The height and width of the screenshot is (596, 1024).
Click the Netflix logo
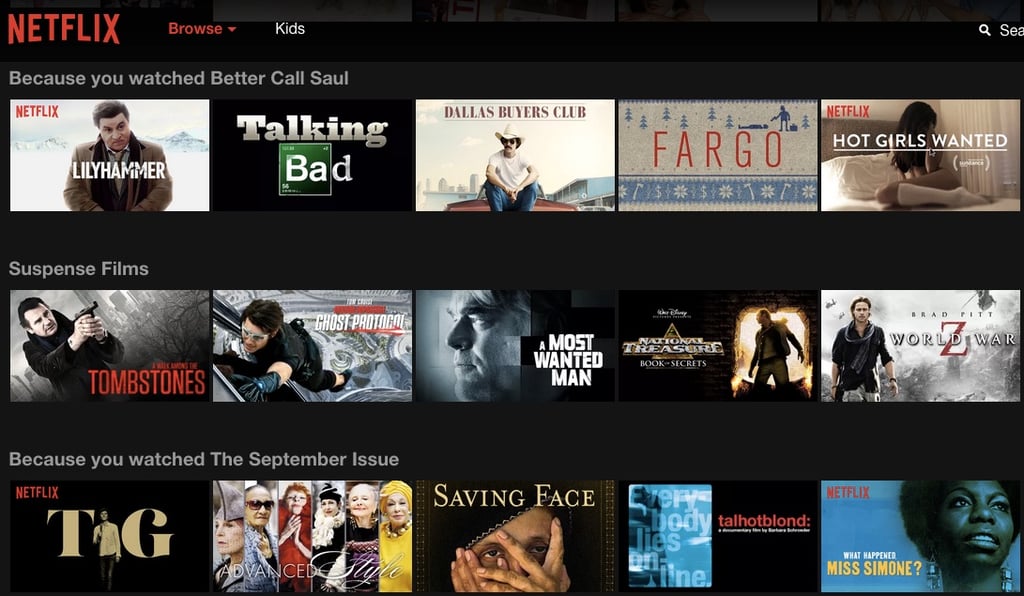click(63, 29)
